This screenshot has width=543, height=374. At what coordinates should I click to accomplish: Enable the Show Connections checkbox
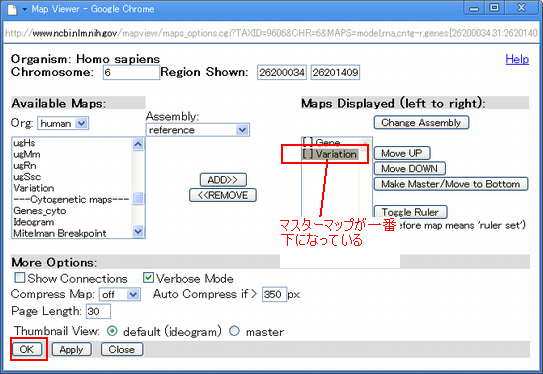pyautogui.click(x=20, y=277)
